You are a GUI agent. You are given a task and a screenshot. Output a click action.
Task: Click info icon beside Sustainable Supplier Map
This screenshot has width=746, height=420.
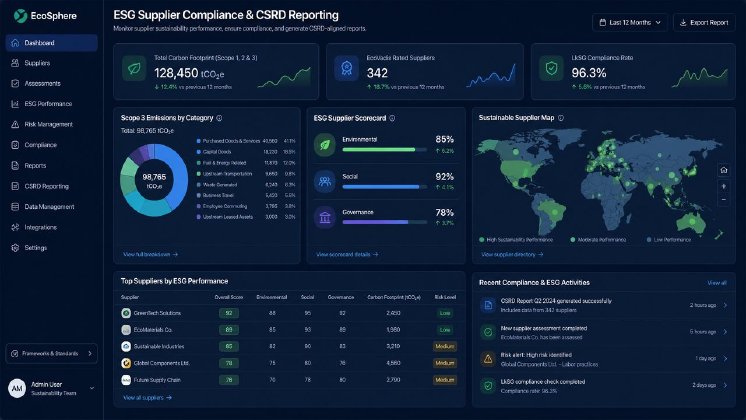coord(561,117)
